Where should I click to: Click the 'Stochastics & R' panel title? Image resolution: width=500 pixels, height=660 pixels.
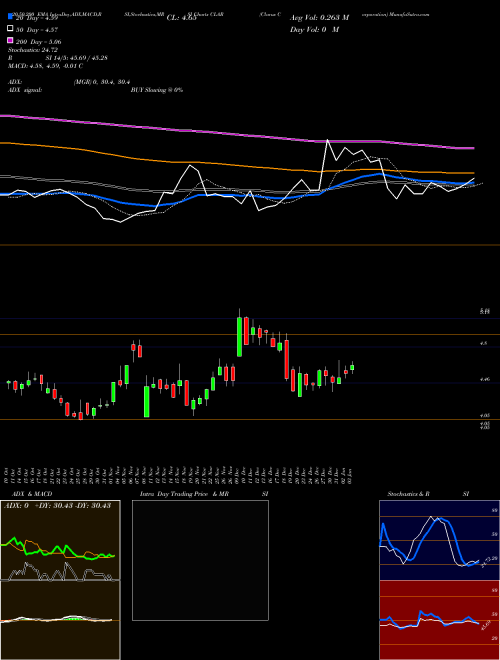pos(408,494)
